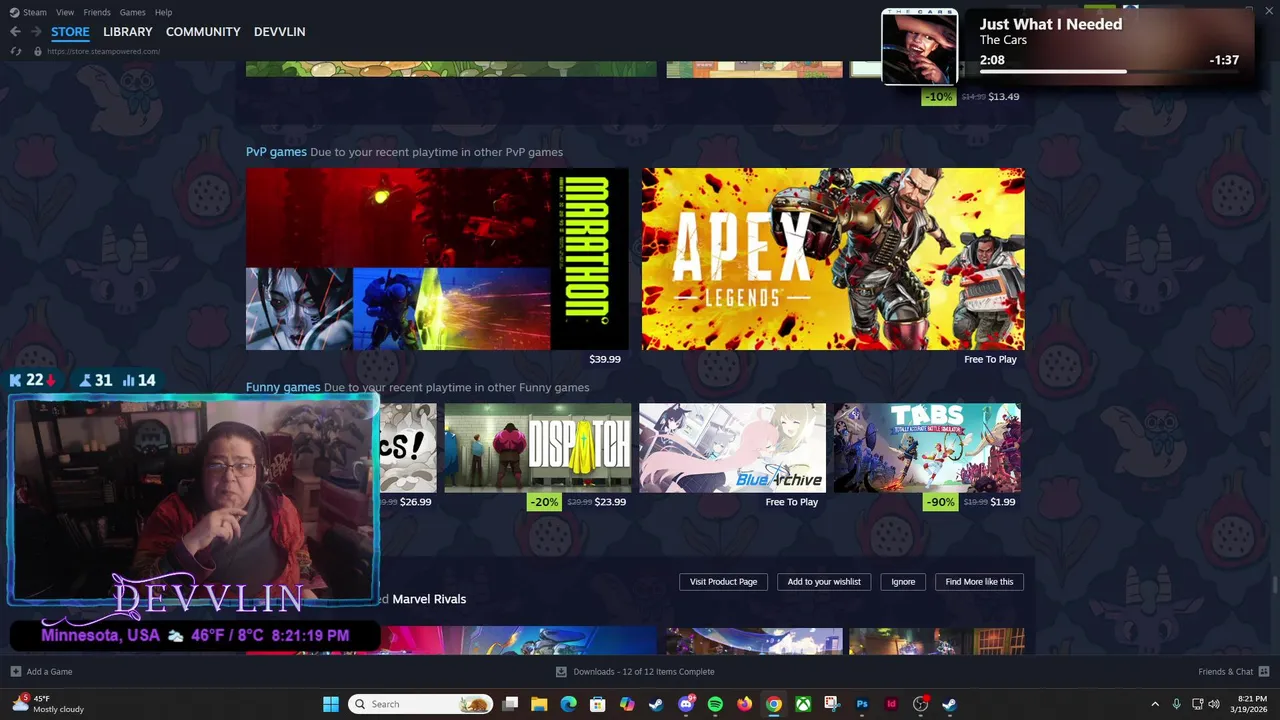Switch to the LIBRARY tab
Viewport: 1280px width, 720px height.
pos(128,32)
